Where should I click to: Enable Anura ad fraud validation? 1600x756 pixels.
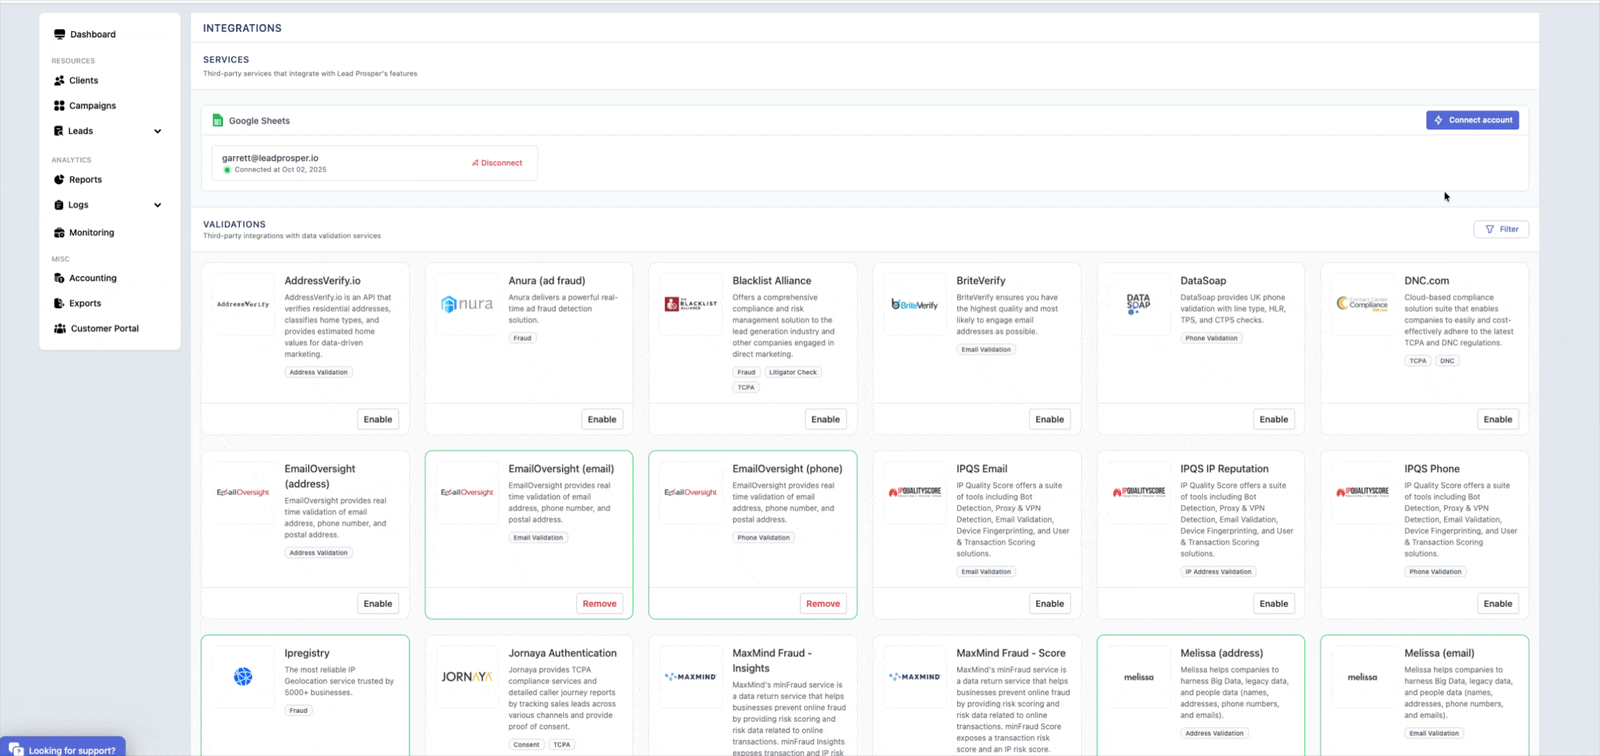point(602,419)
